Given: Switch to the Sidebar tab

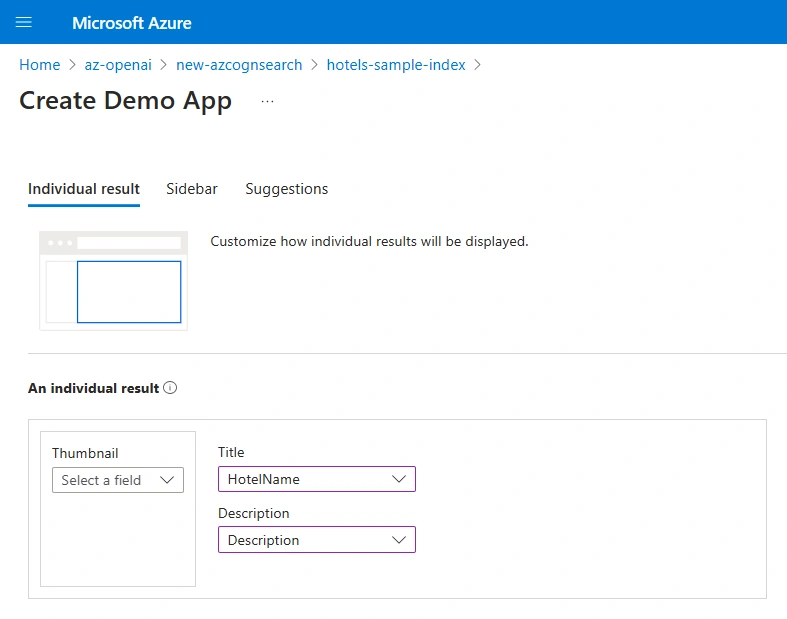Looking at the screenshot, I should pyautogui.click(x=192, y=189).
